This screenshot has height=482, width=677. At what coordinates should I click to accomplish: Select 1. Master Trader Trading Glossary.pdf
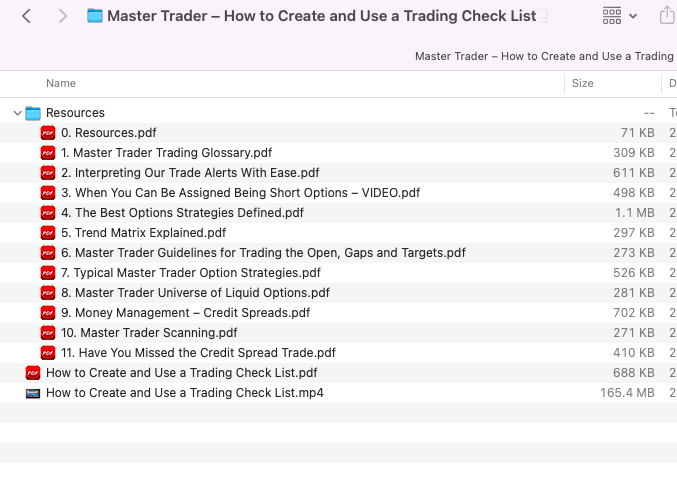[338, 153]
